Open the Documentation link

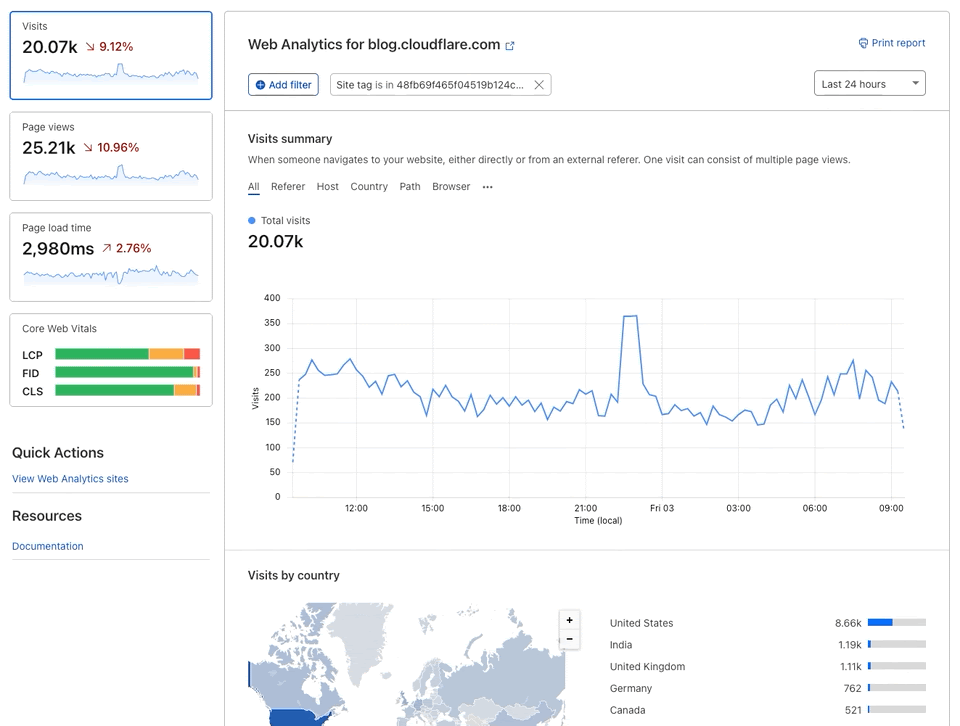pos(48,546)
